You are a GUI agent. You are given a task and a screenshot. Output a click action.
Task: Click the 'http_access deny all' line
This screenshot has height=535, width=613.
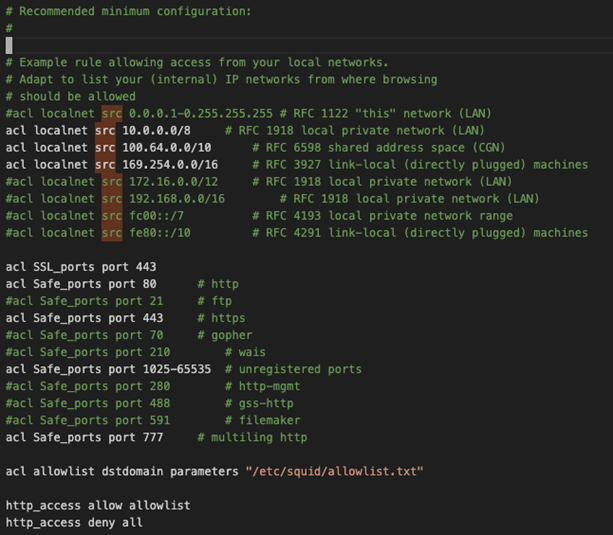pyautogui.click(x=74, y=523)
